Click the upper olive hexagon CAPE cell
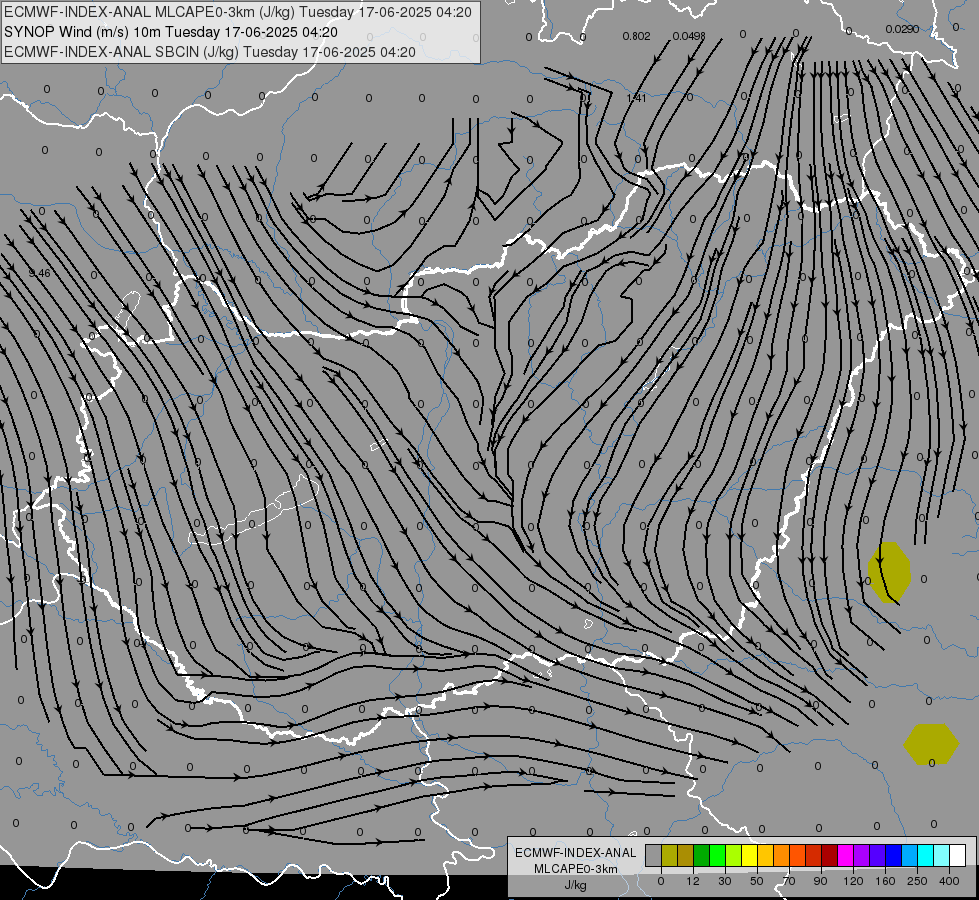This screenshot has width=979, height=900. (x=889, y=572)
